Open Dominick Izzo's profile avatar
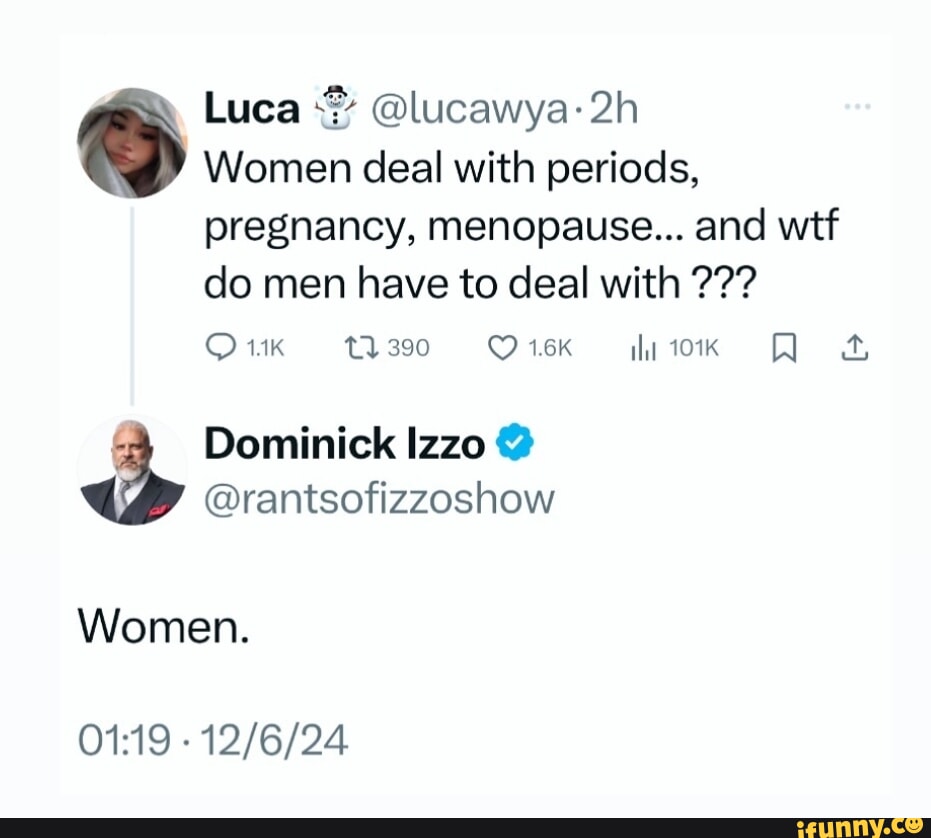 [132, 470]
